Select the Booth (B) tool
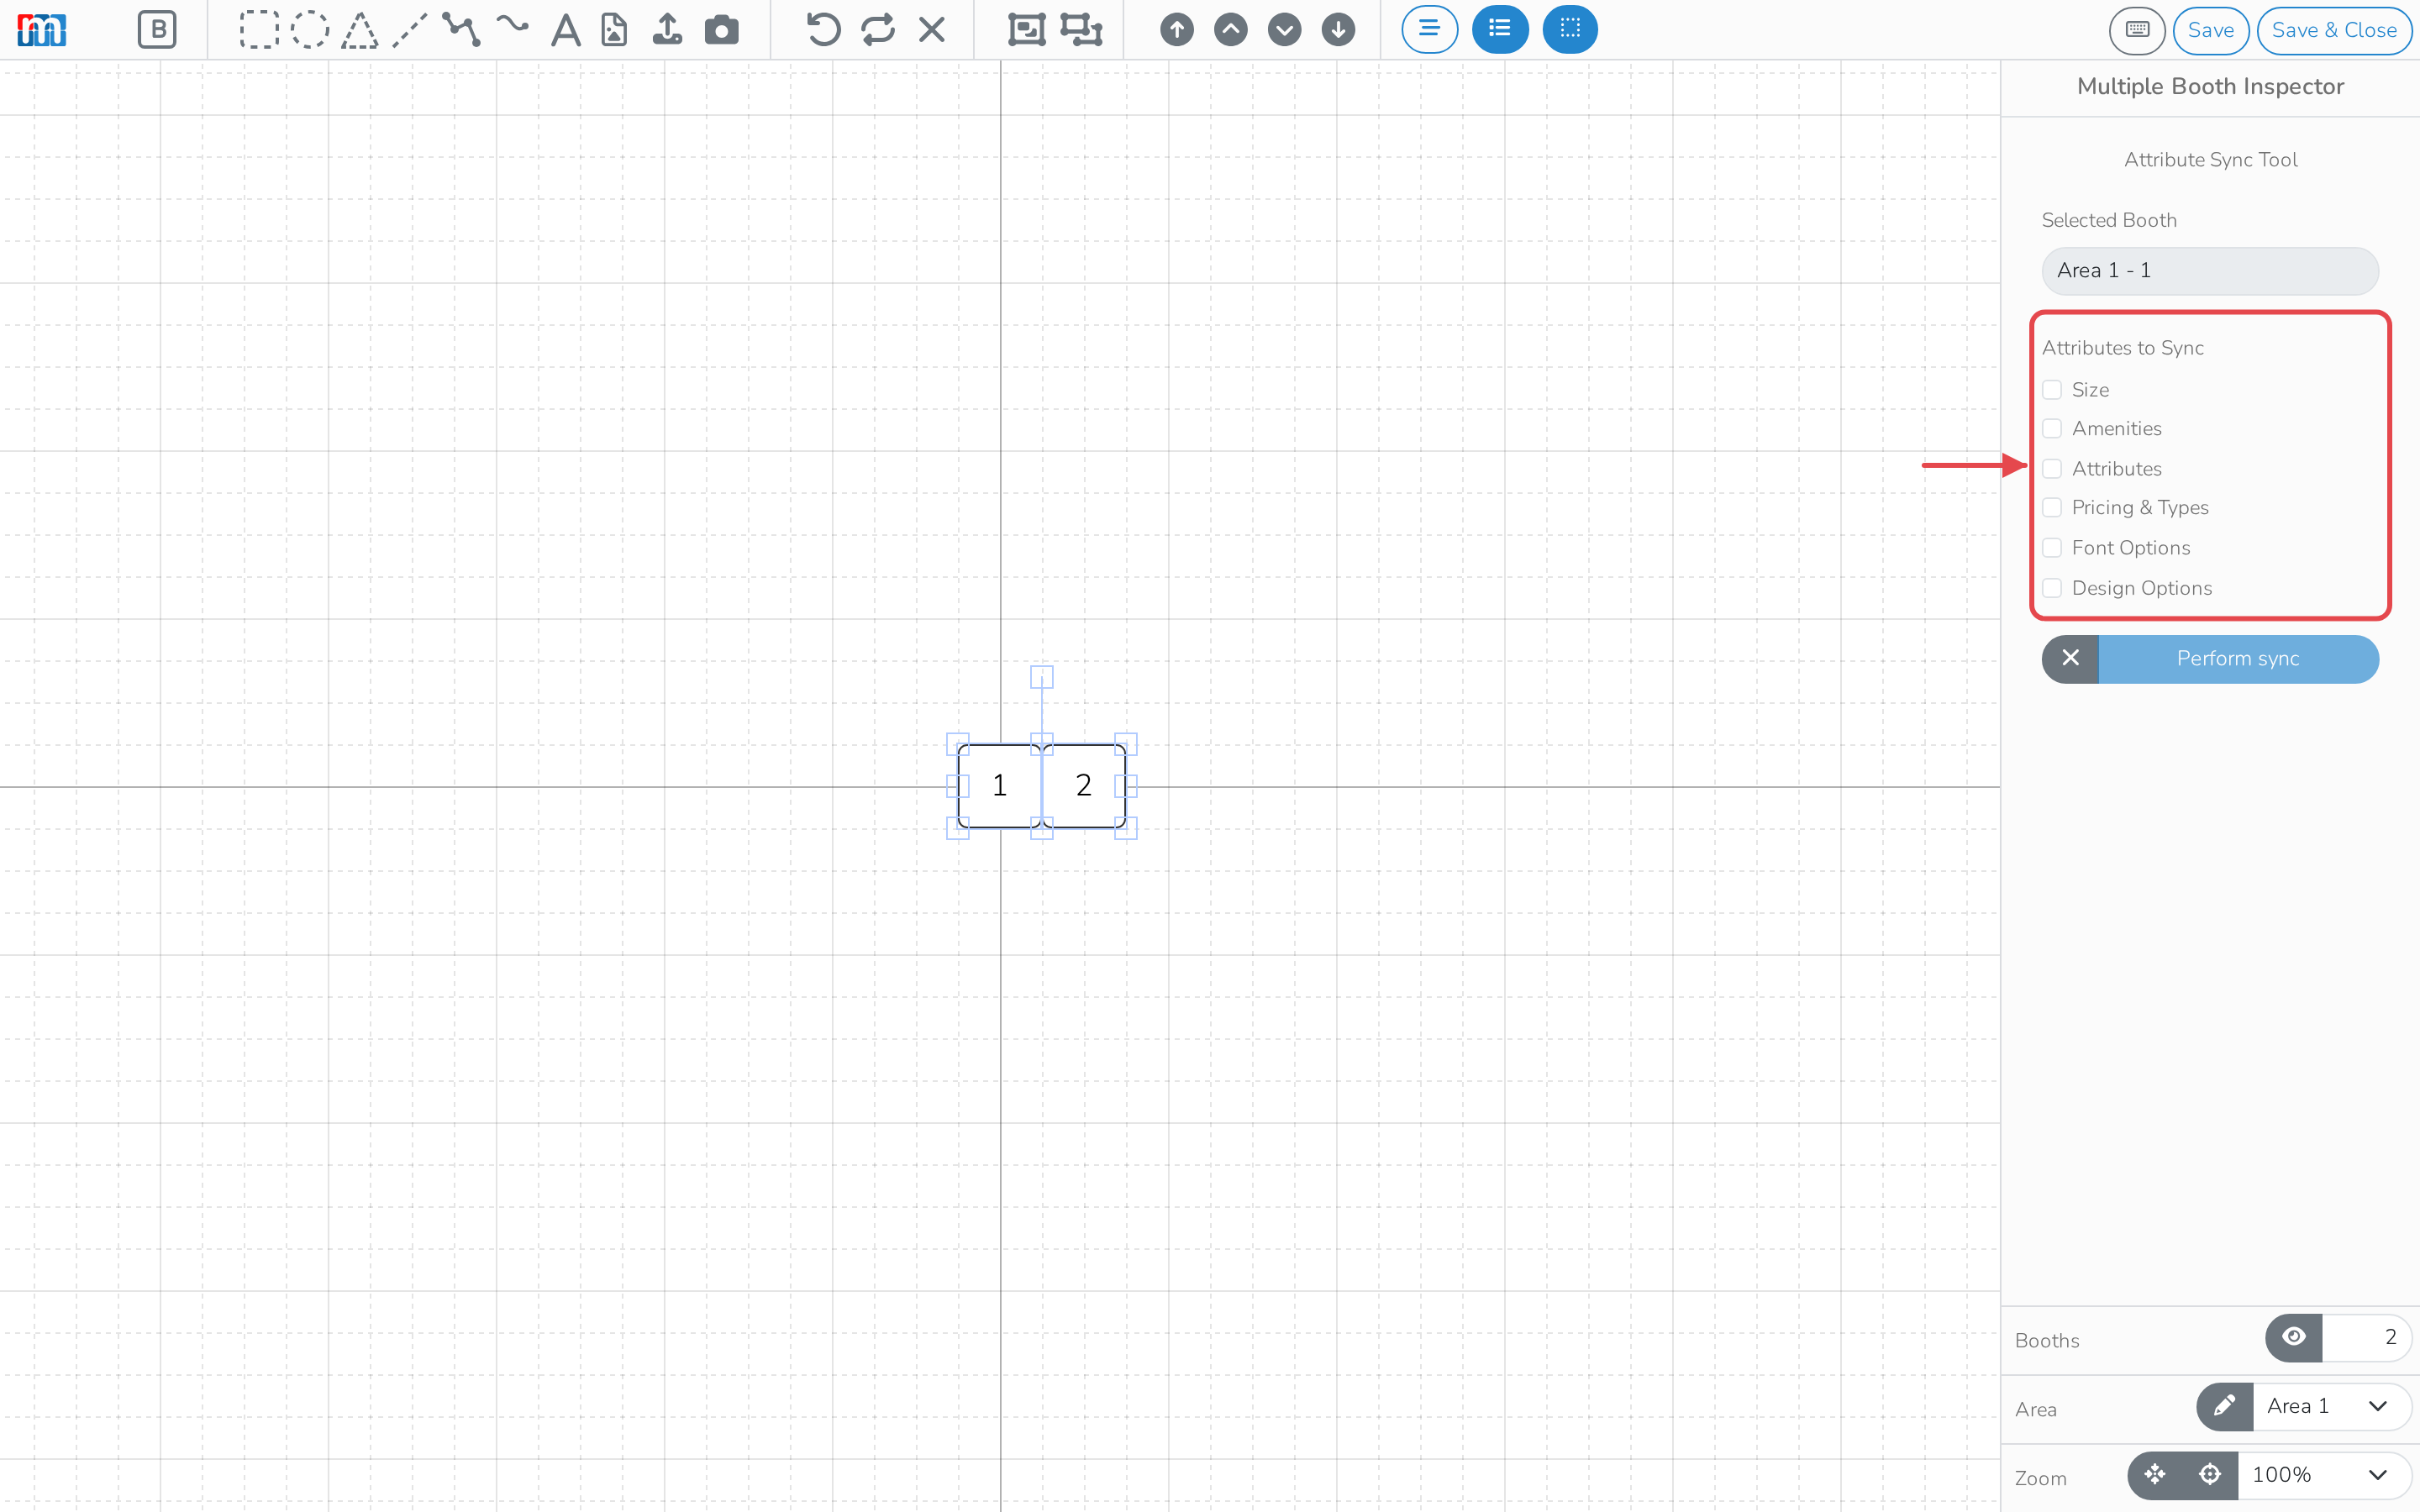Image resolution: width=2420 pixels, height=1512 pixels. [157, 30]
